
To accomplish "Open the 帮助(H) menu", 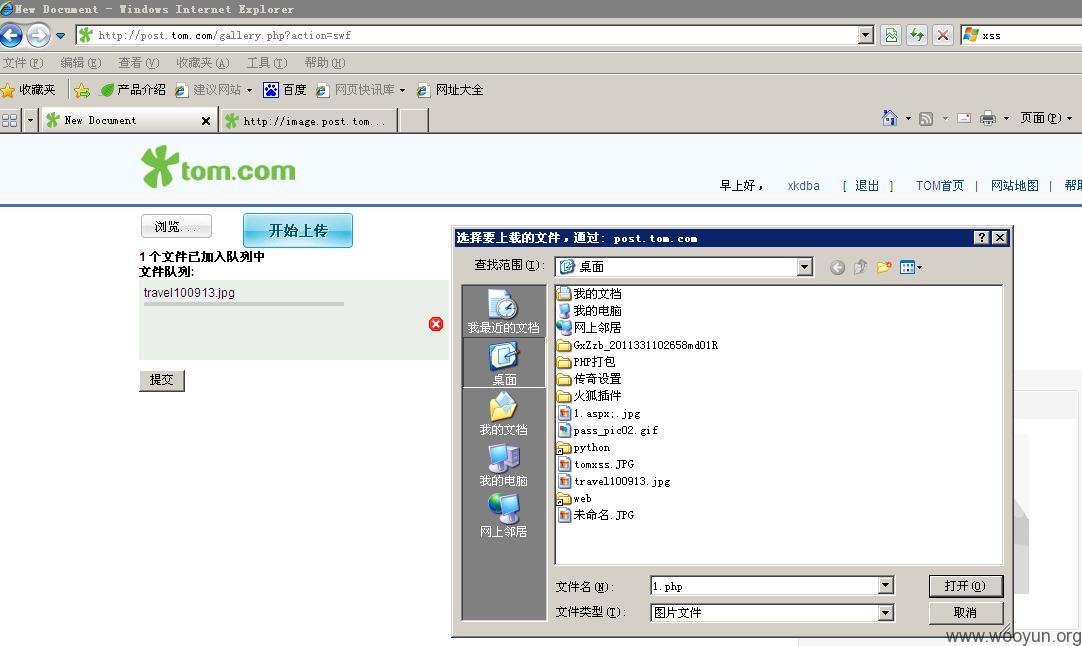I will pos(325,63).
